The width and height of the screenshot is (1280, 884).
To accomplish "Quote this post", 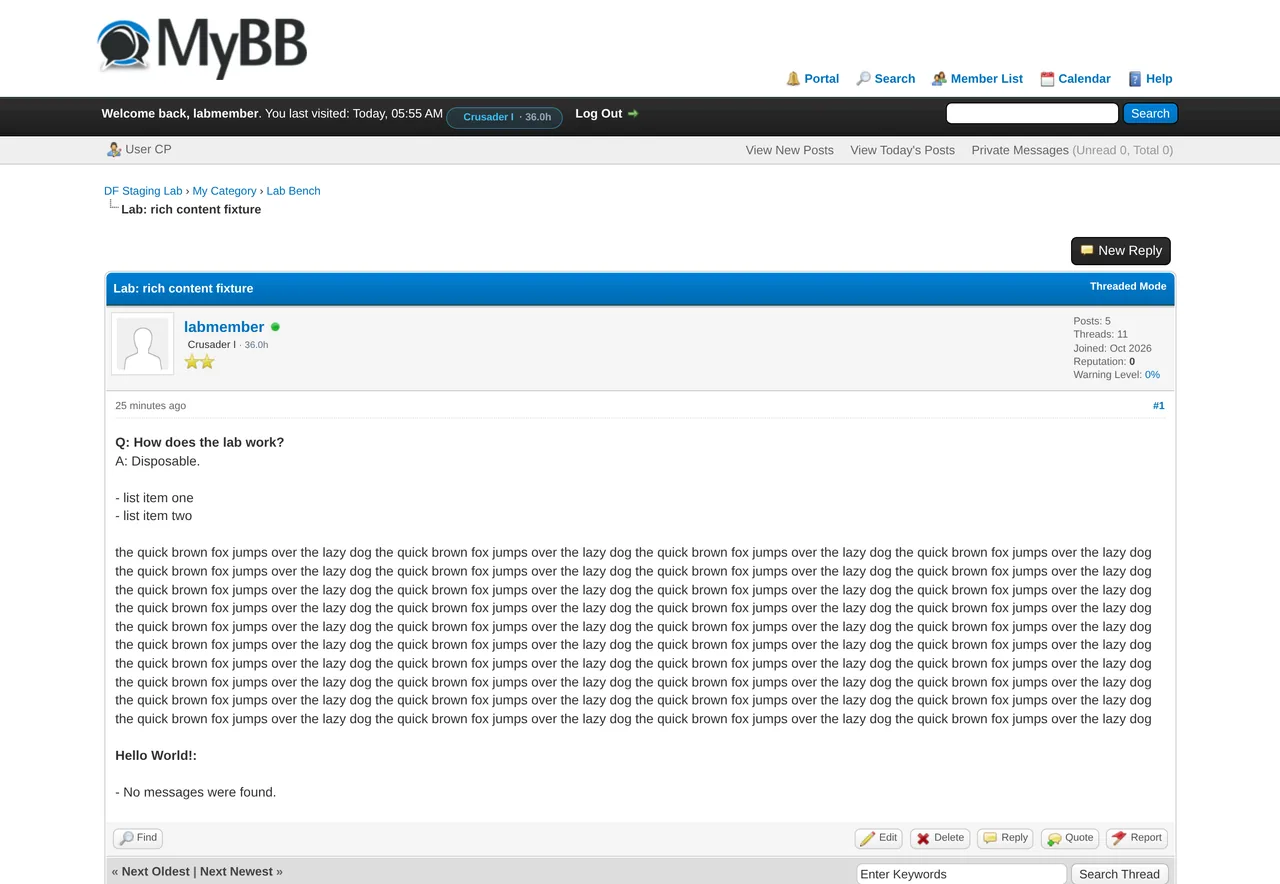I will [1070, 838].
